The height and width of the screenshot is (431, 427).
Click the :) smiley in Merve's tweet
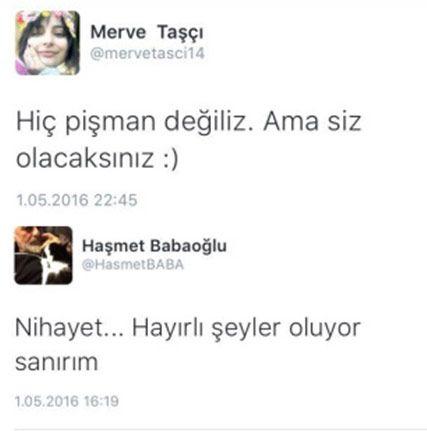[x=172, y=159]
